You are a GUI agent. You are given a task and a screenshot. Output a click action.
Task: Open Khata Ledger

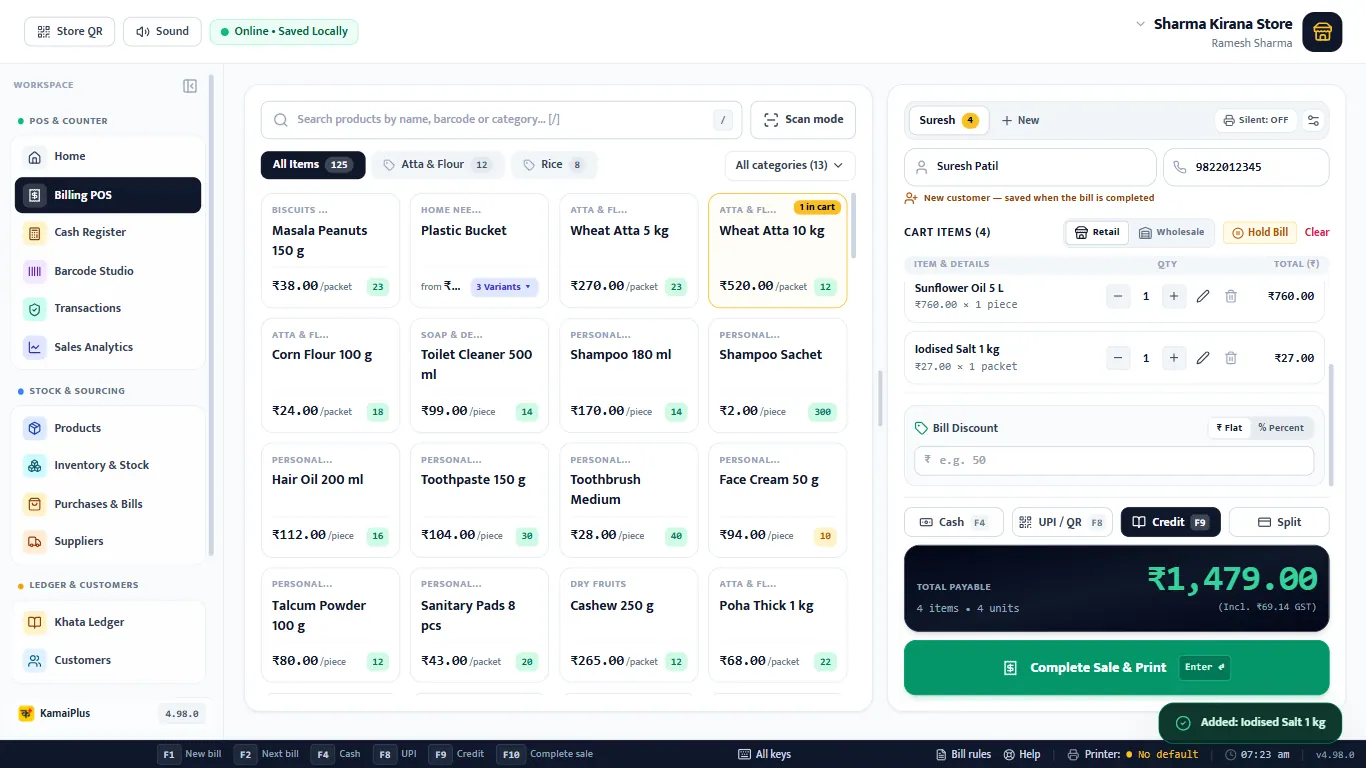pos(108,622)
